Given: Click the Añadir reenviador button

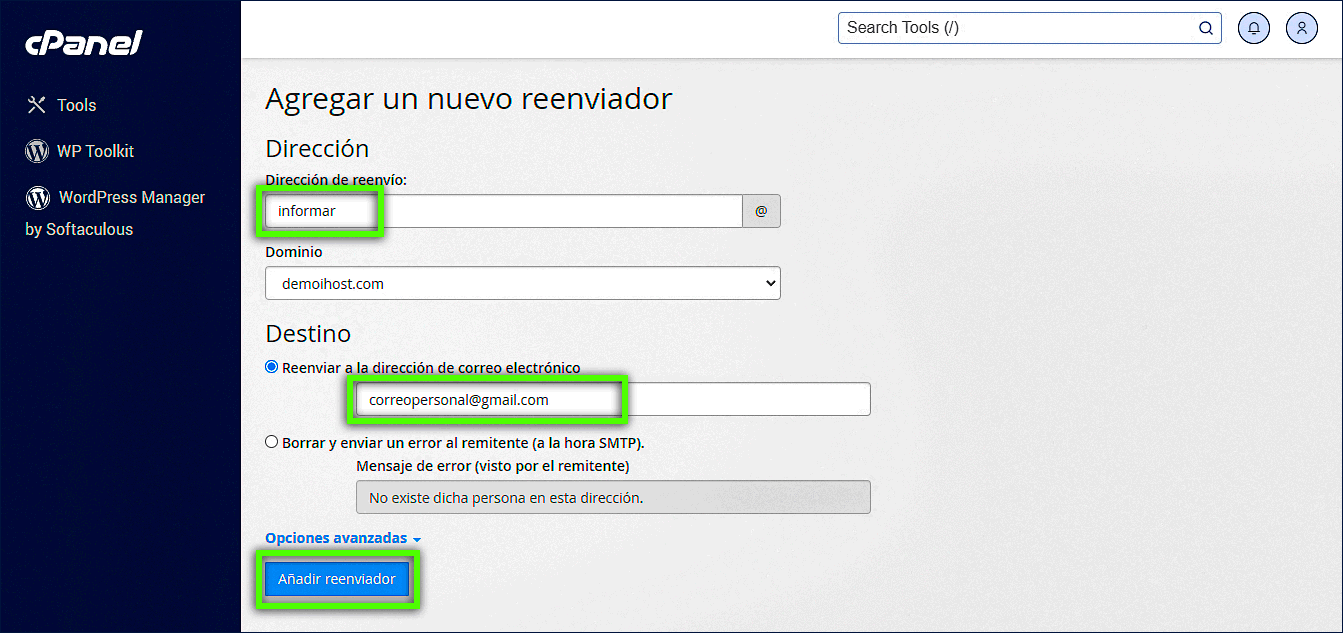Looking at the screenshot, I should coord(336,578).
